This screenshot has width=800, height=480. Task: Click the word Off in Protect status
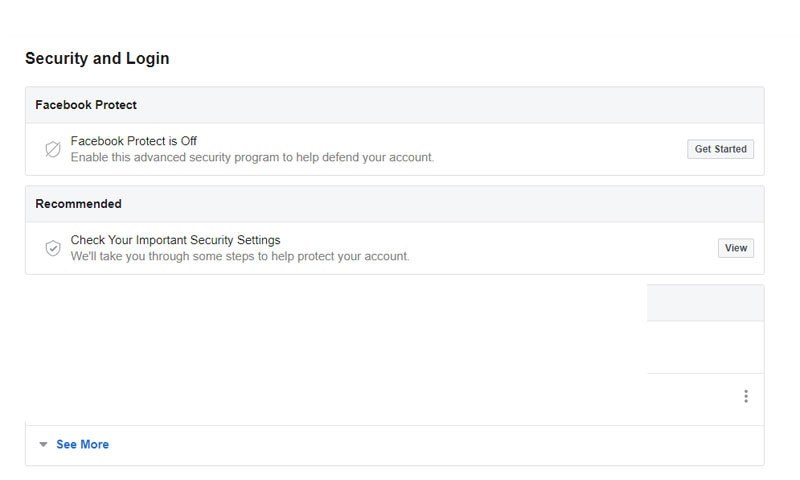(188, 141)
